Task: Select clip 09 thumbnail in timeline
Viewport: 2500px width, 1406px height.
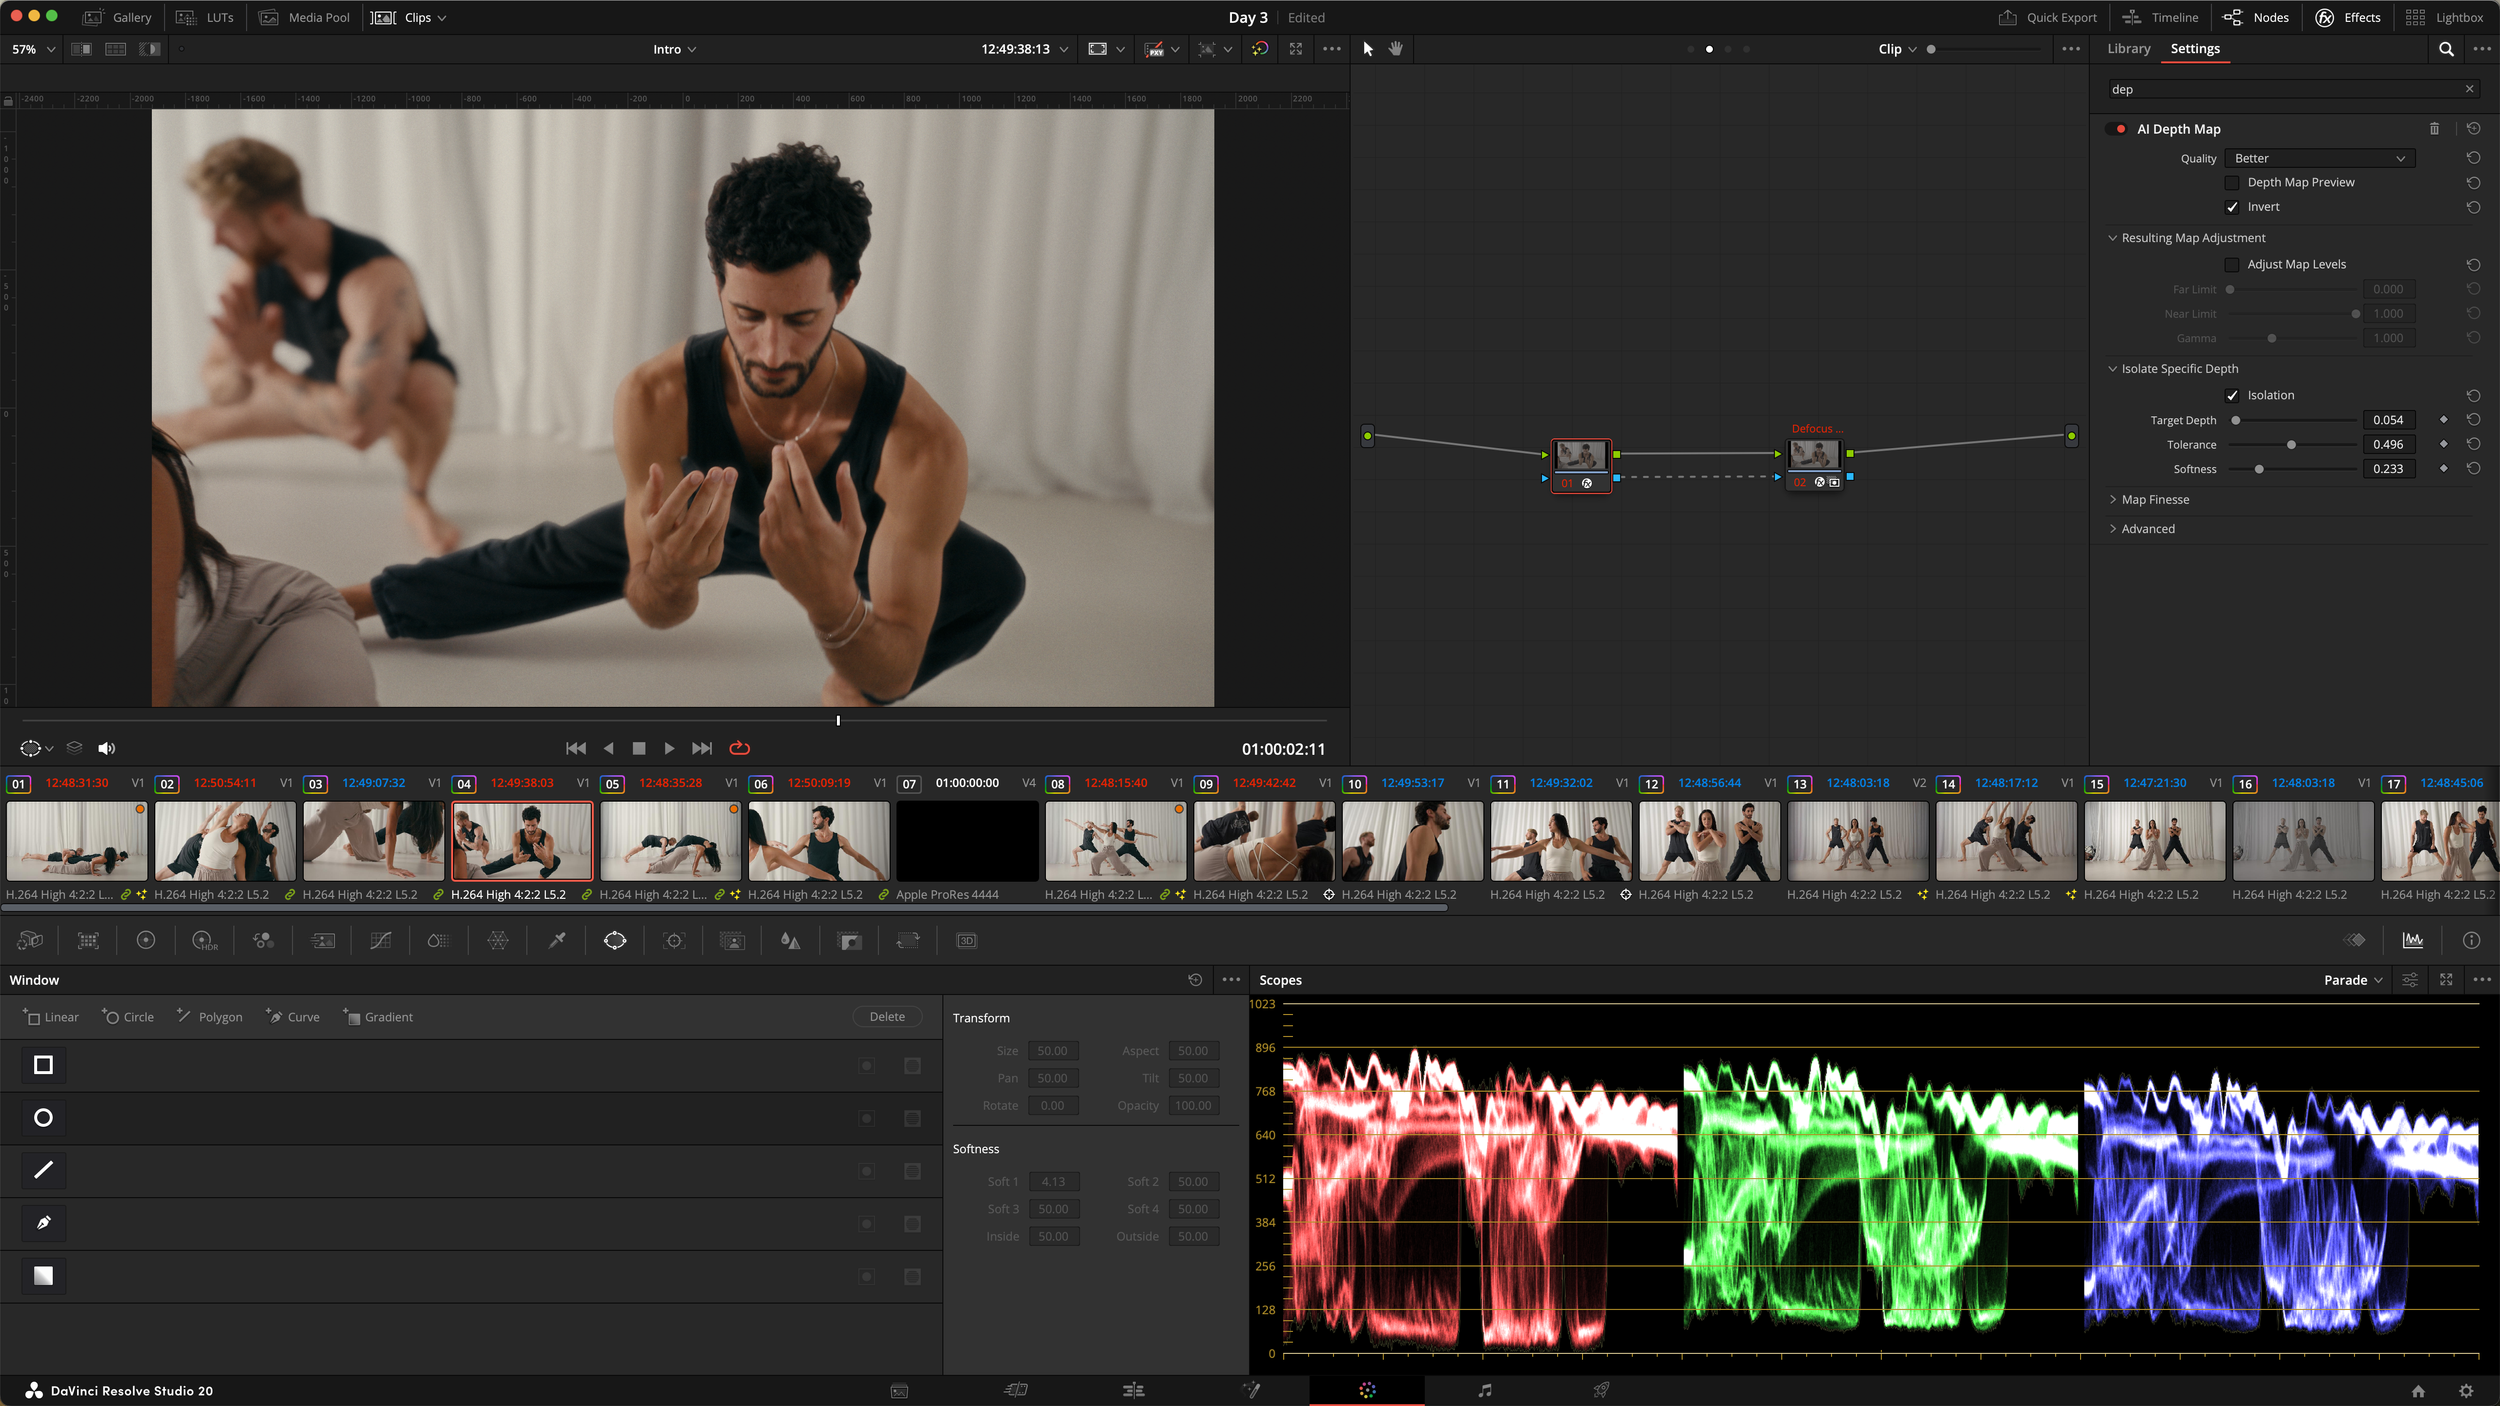Action: 1263,841
